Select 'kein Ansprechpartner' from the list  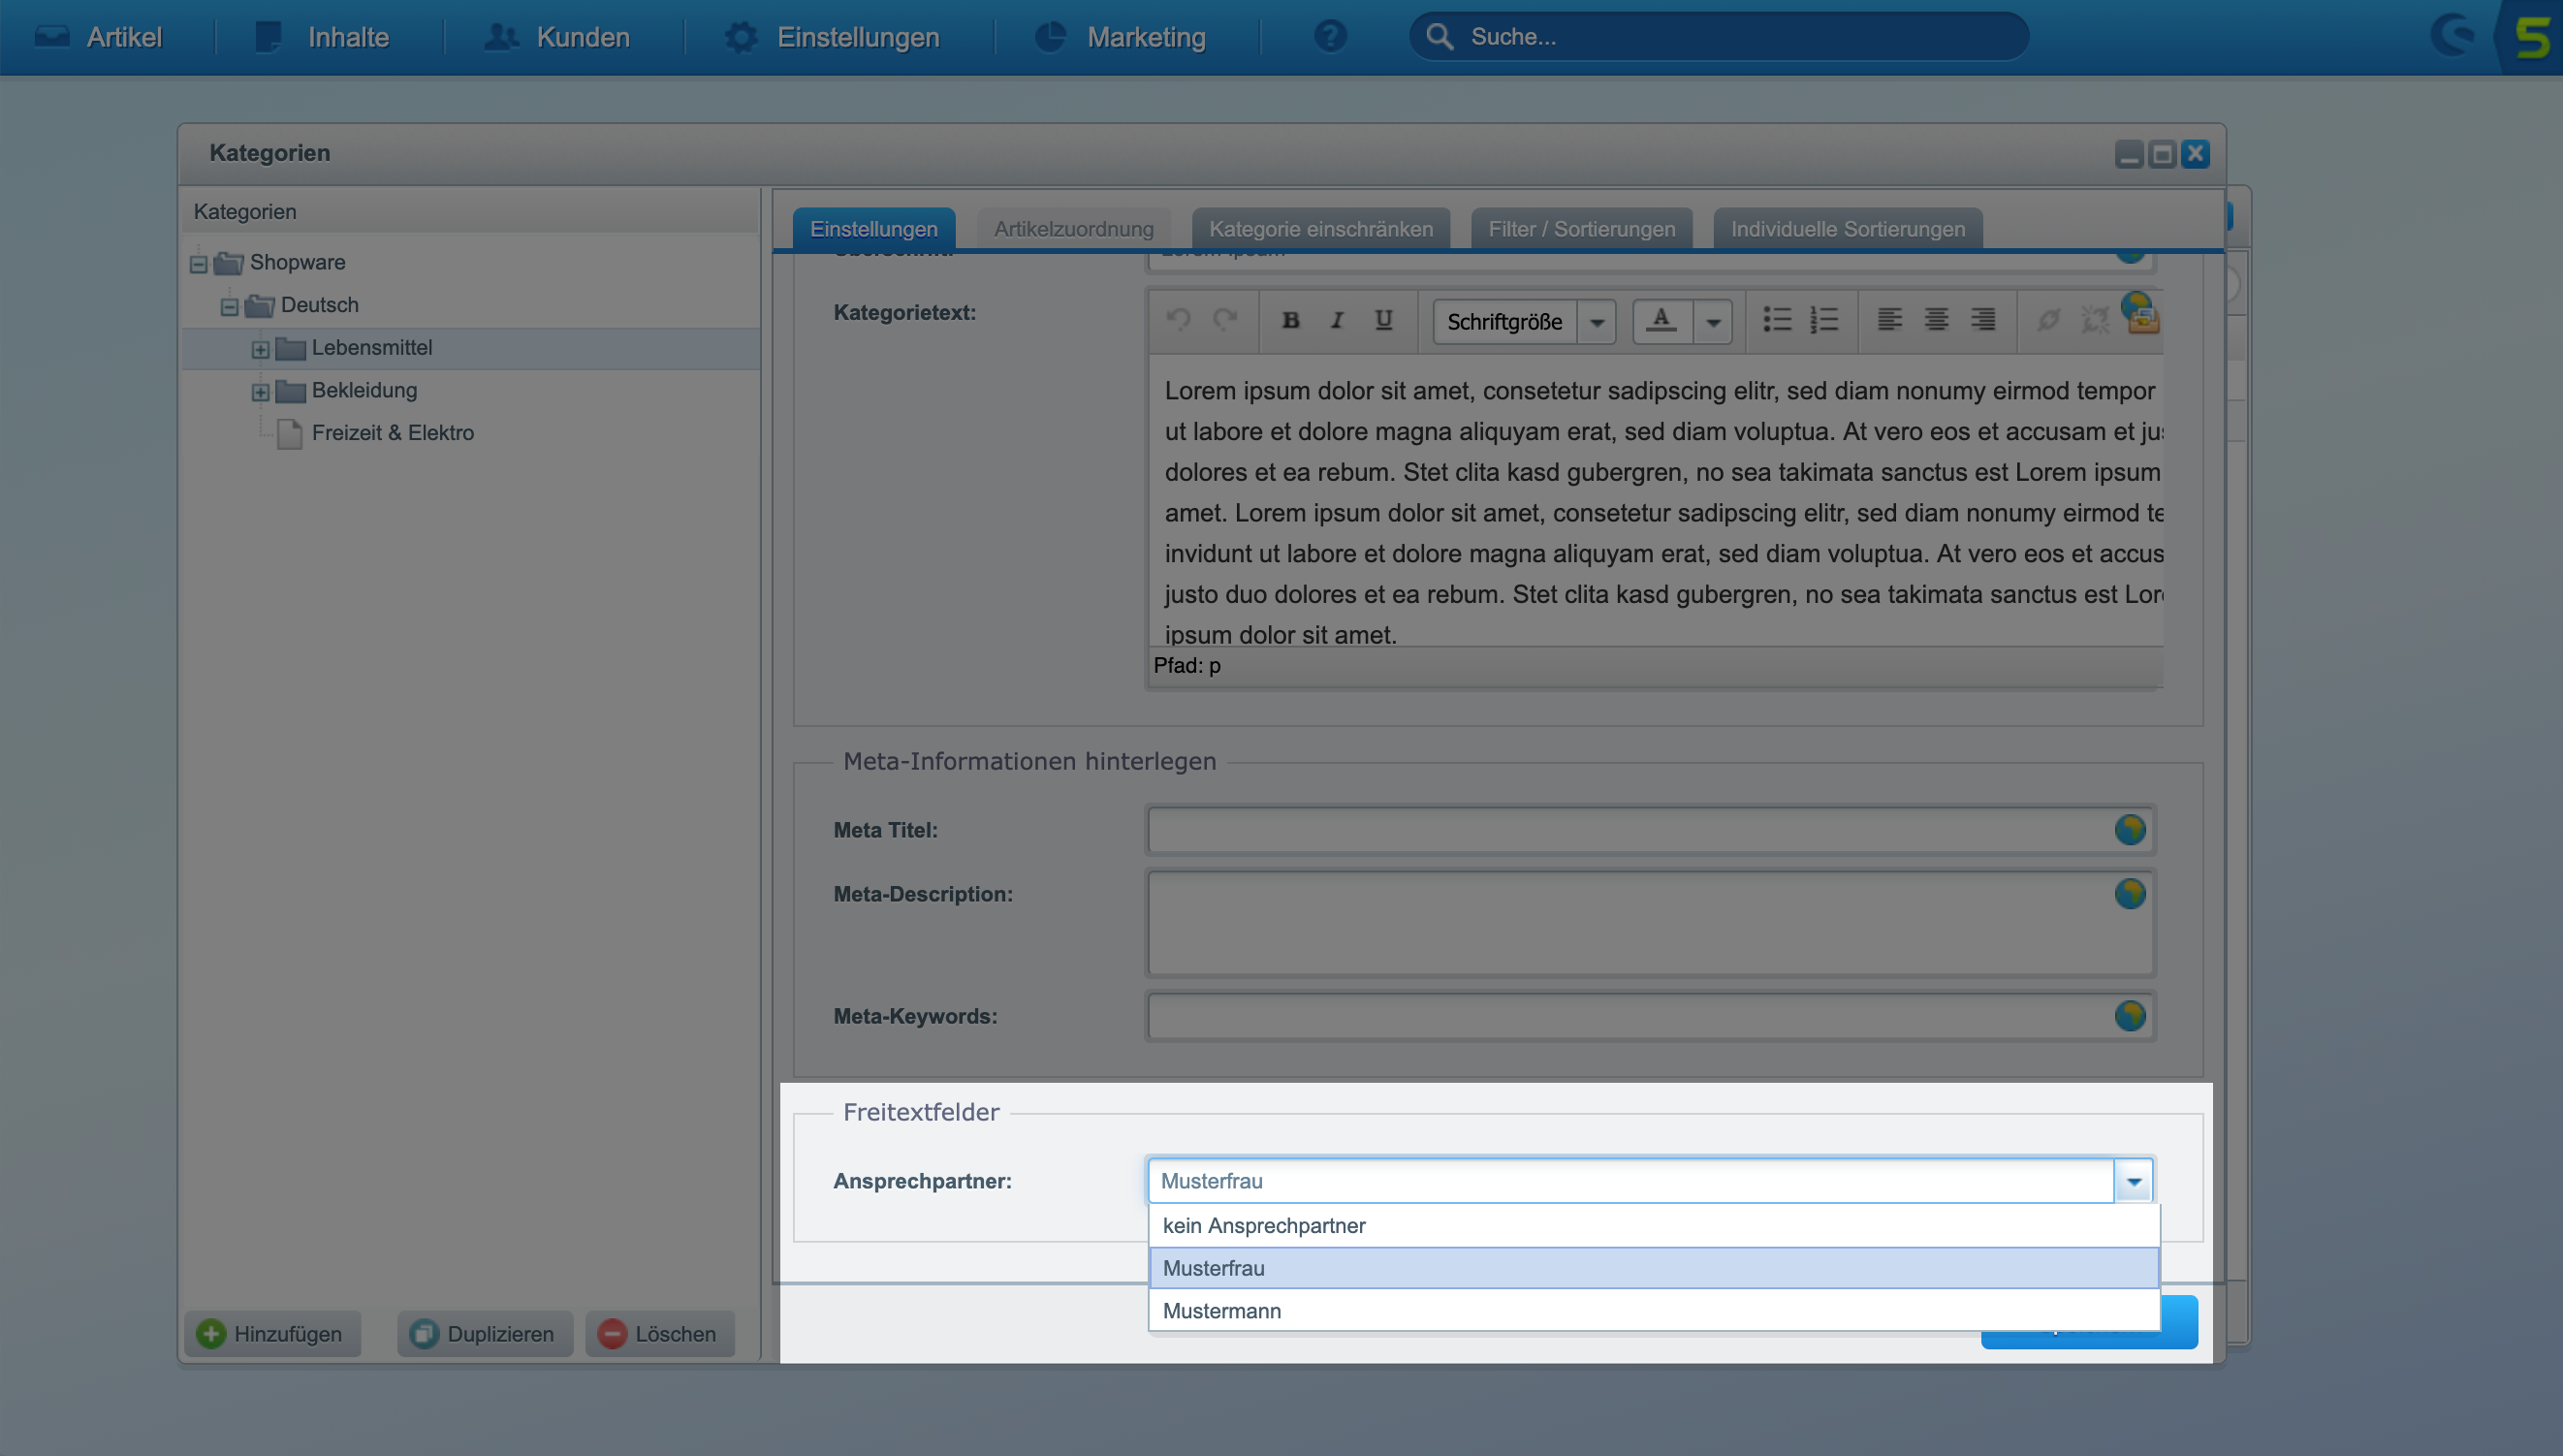(x=1654, y=1226)
